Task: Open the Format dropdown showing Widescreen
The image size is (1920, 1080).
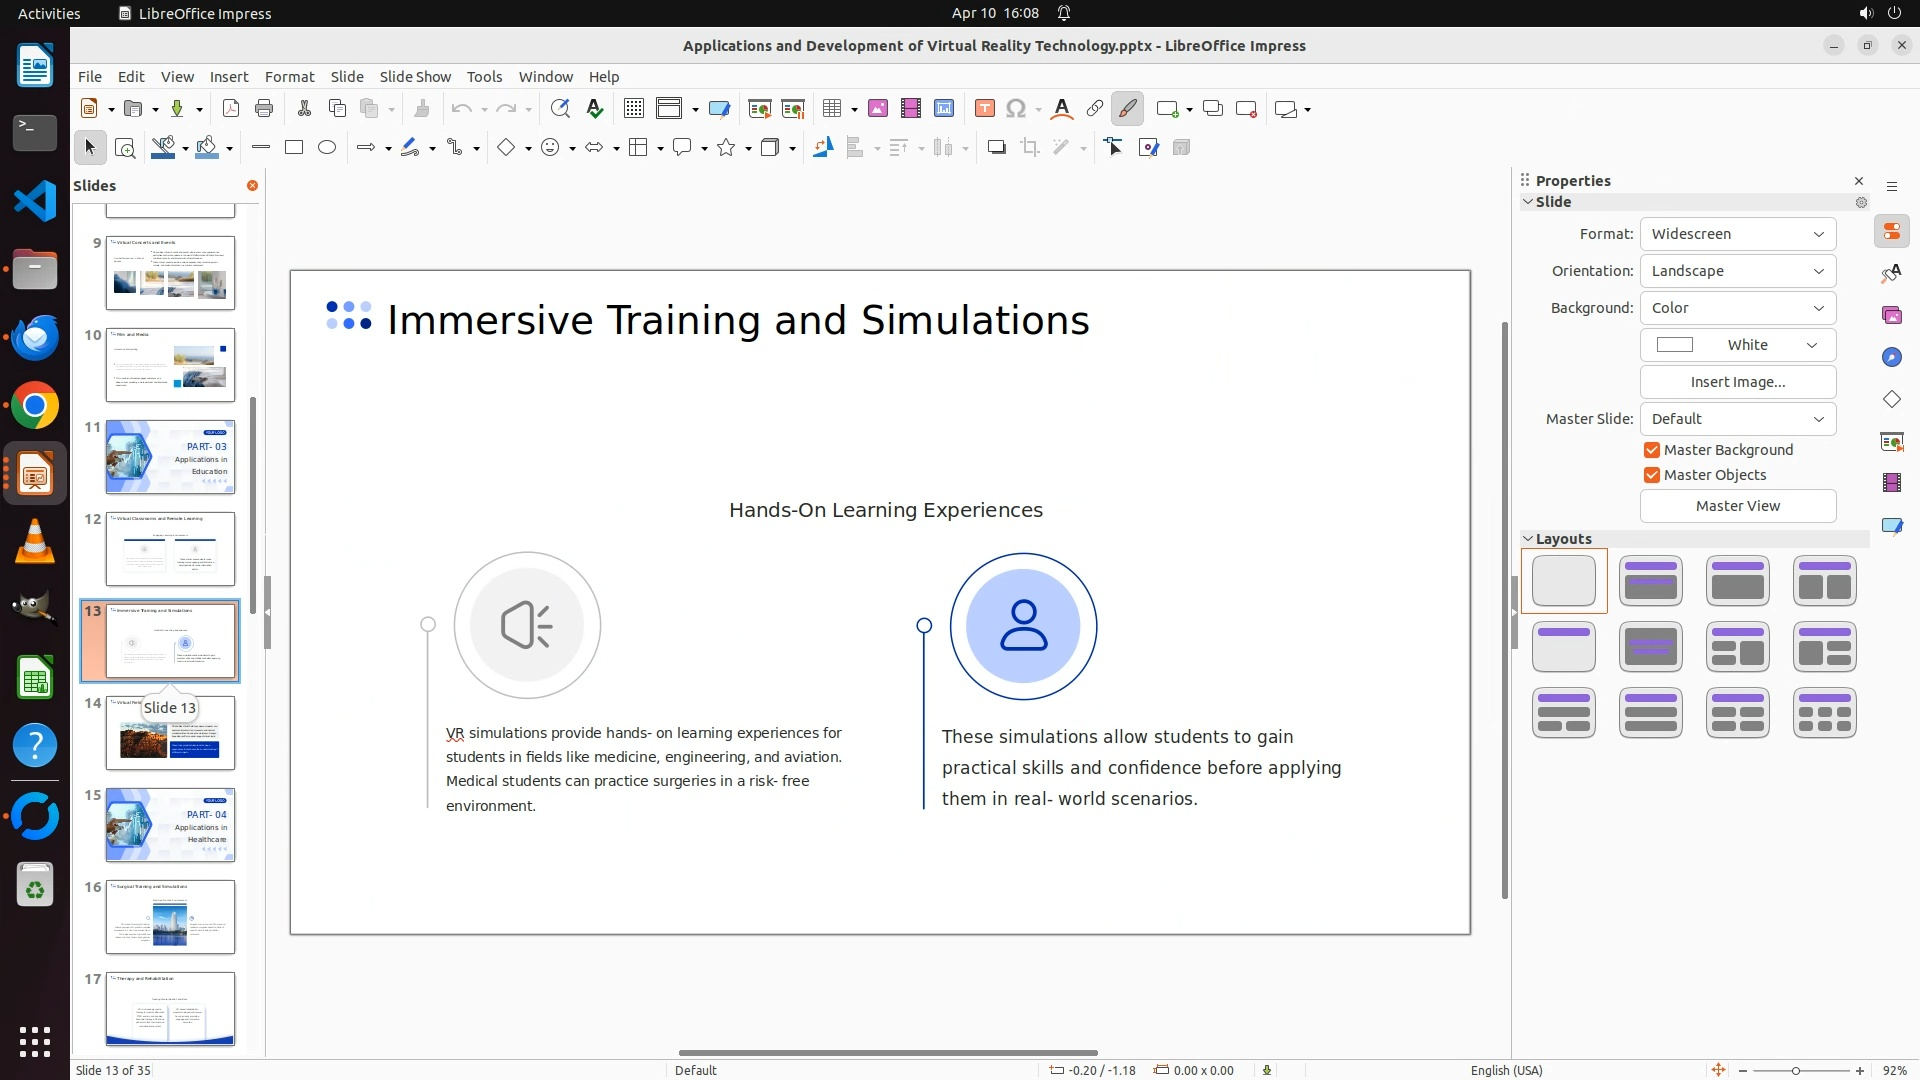Action: click(x=1737, y=234)
